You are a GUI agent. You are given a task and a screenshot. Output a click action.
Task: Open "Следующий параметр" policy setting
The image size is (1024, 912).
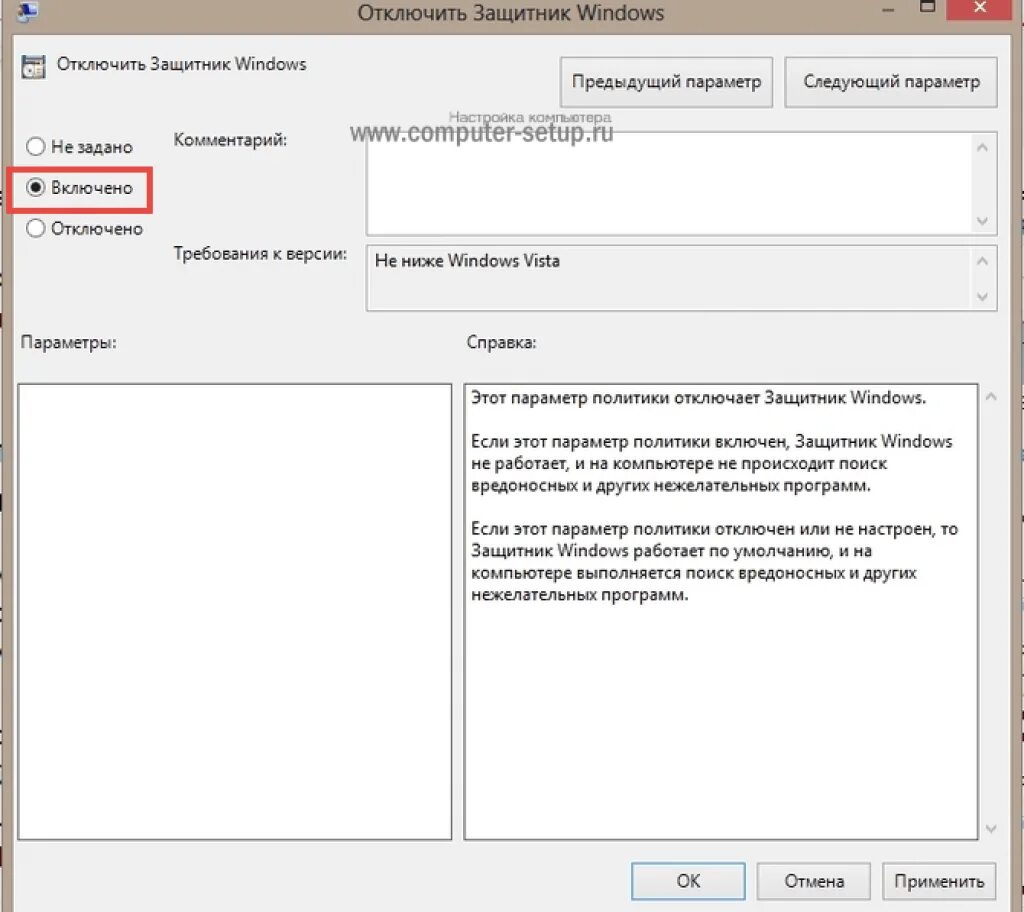click(891, 82)
